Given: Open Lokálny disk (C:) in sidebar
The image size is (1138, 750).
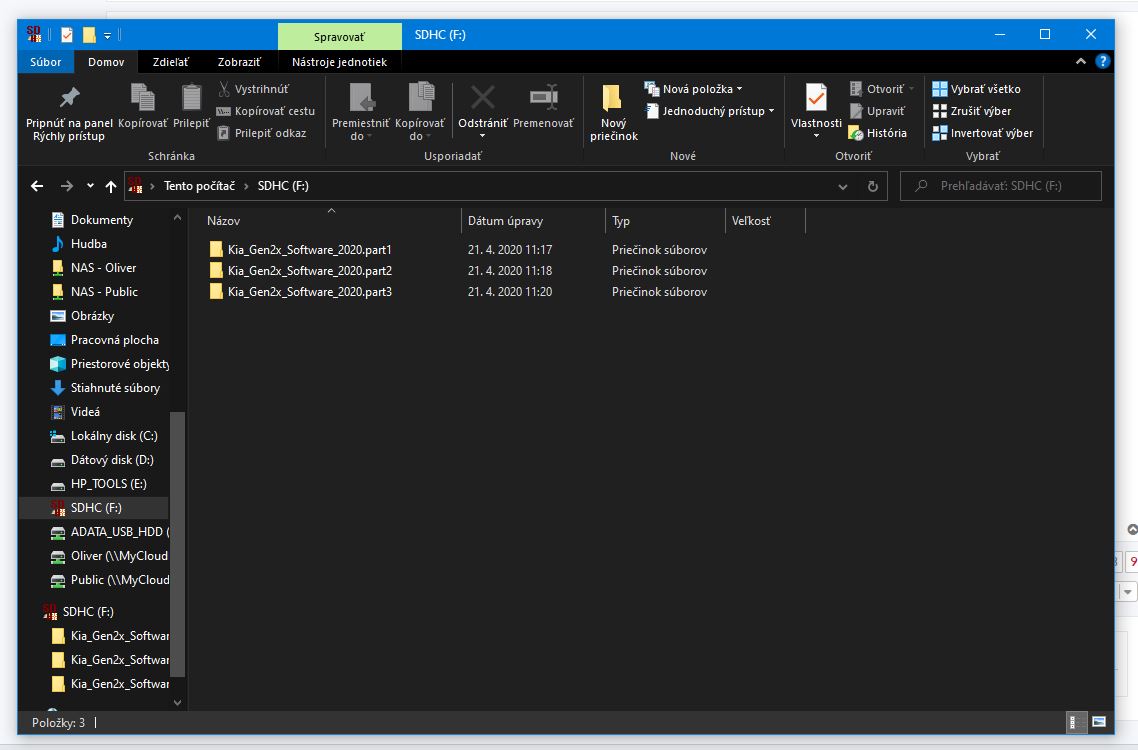Looking at the screenshot, I should tap(104, 436).
